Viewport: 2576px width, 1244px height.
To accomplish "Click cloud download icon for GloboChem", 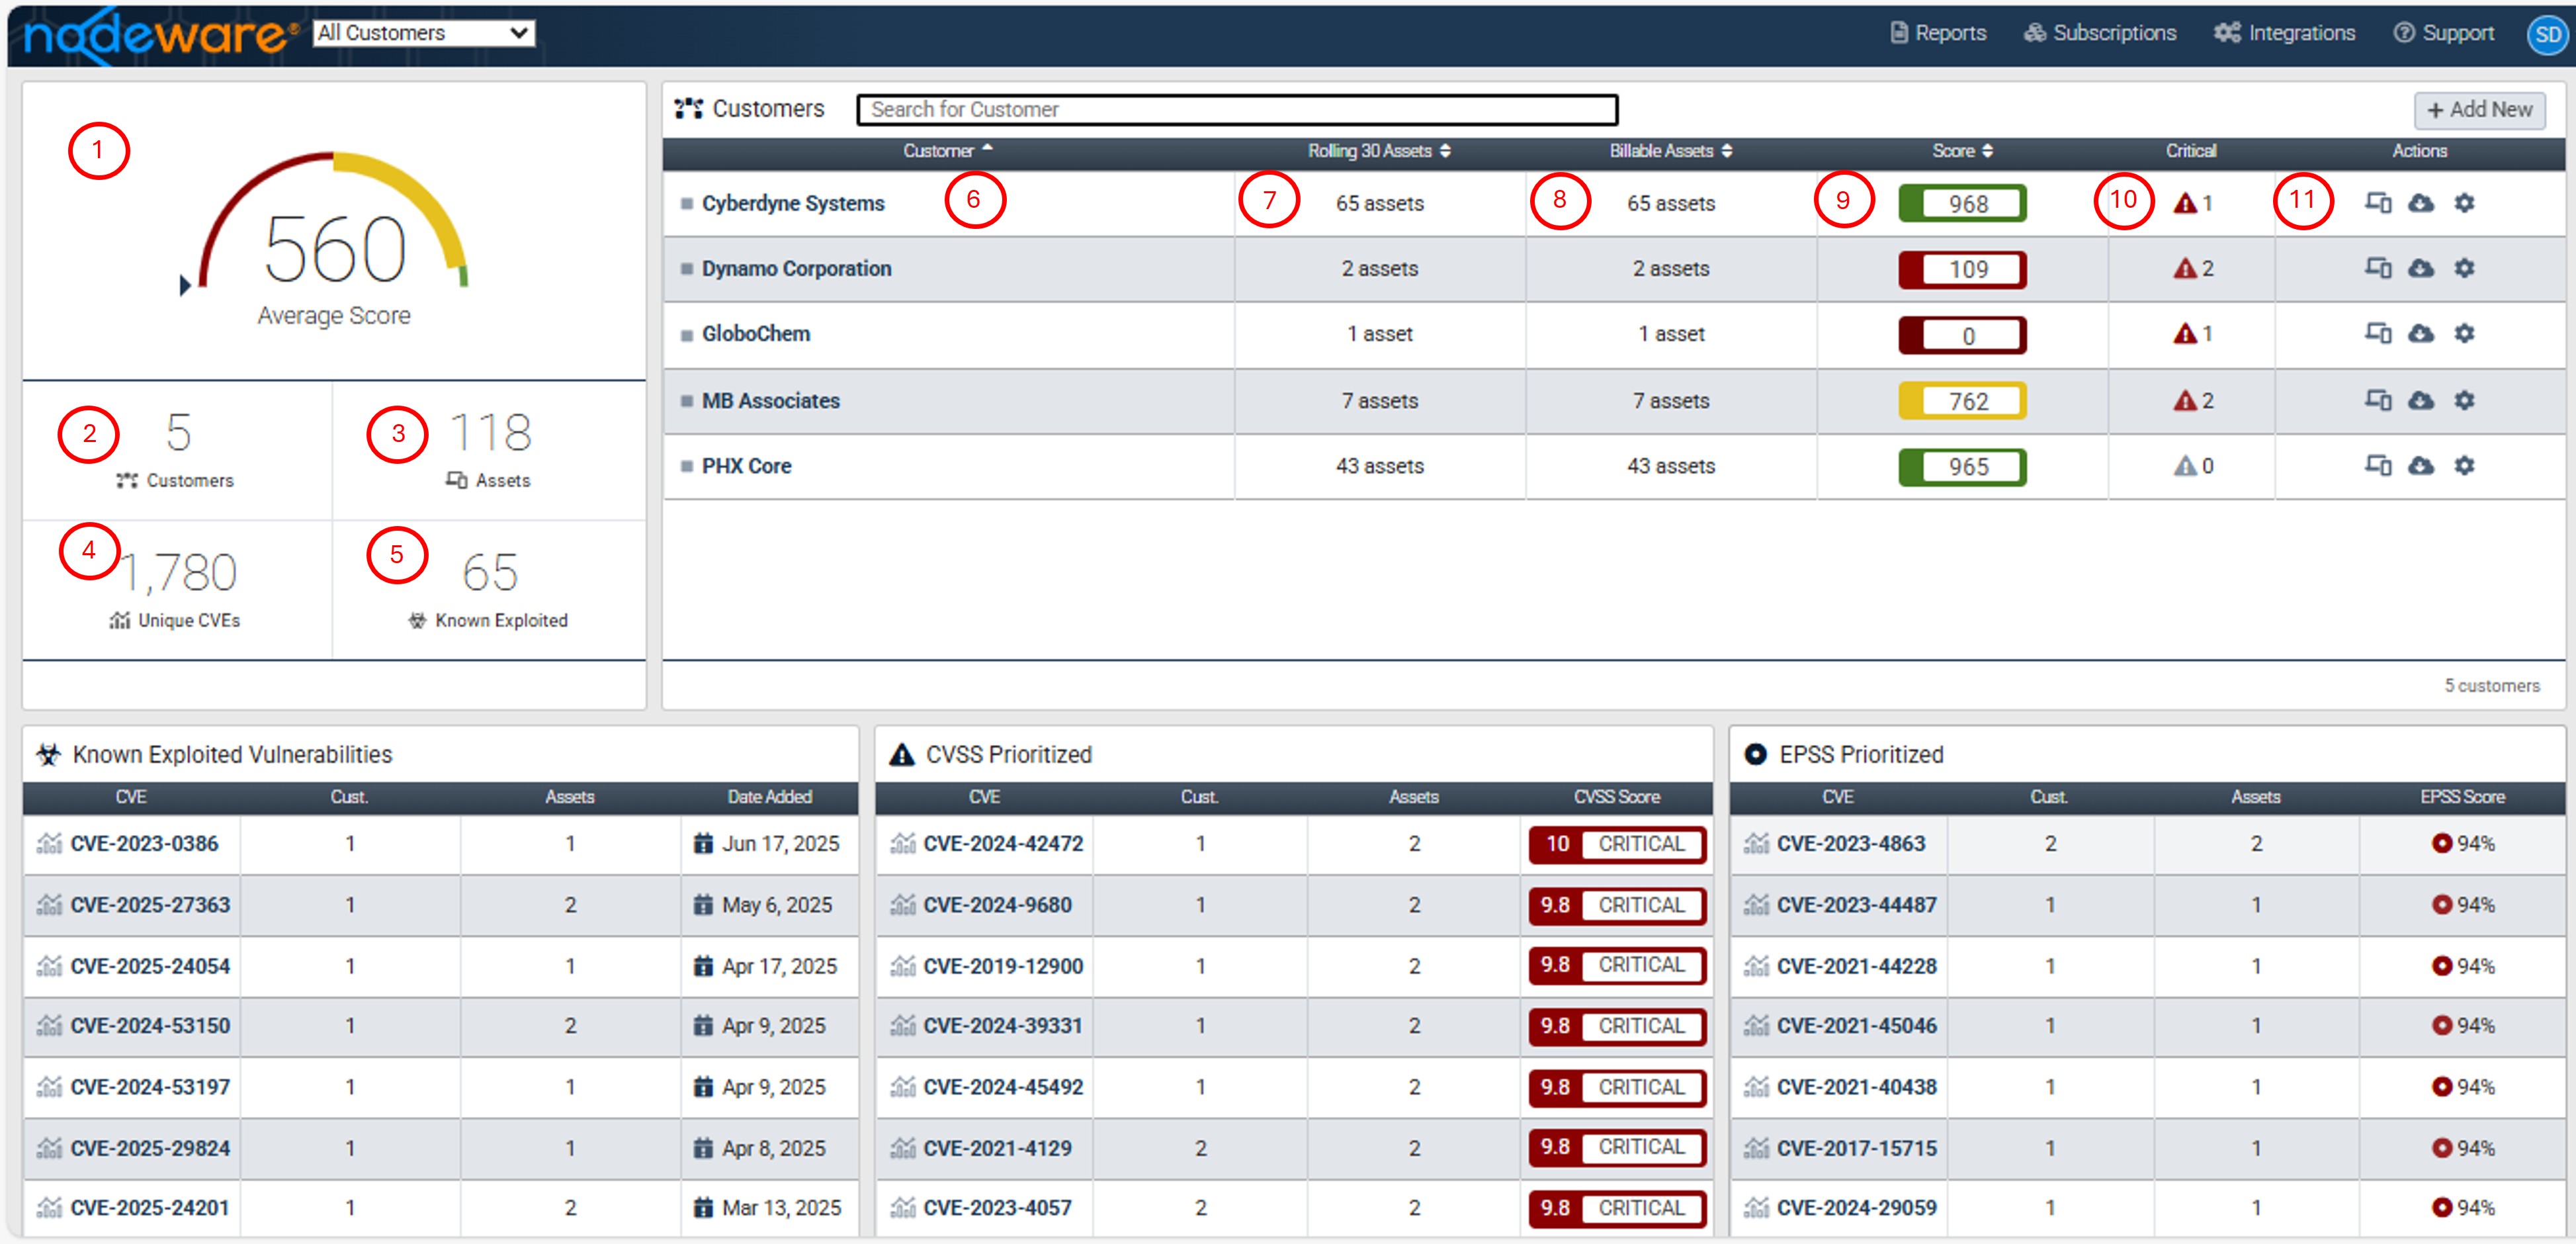I will click(x=2420, y=333).
